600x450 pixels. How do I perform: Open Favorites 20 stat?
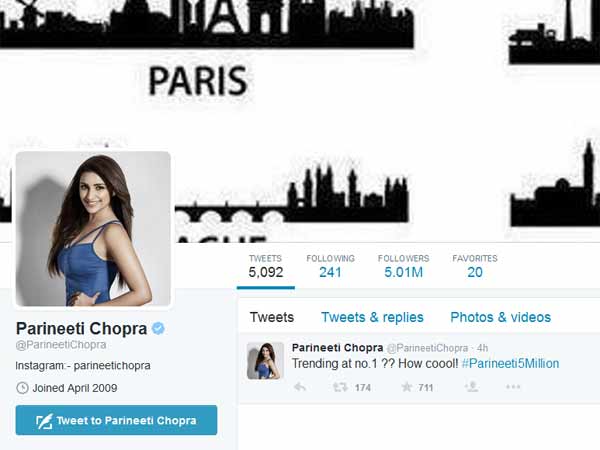(x=475, y=266)
